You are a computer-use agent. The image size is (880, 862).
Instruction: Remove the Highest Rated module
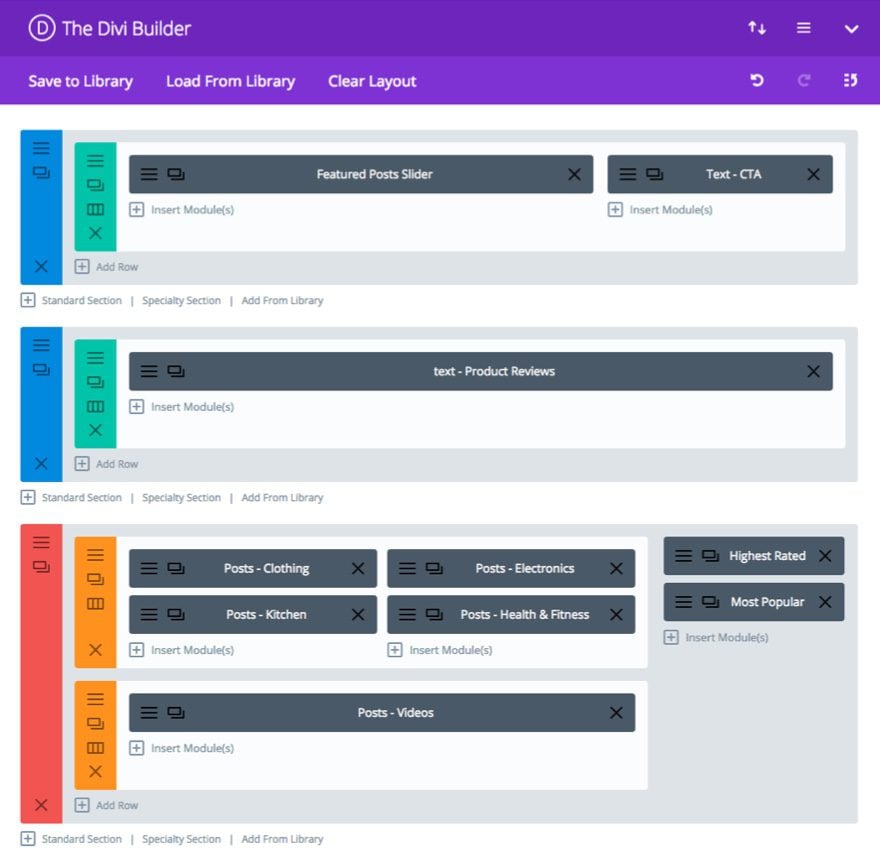[825, 556]
